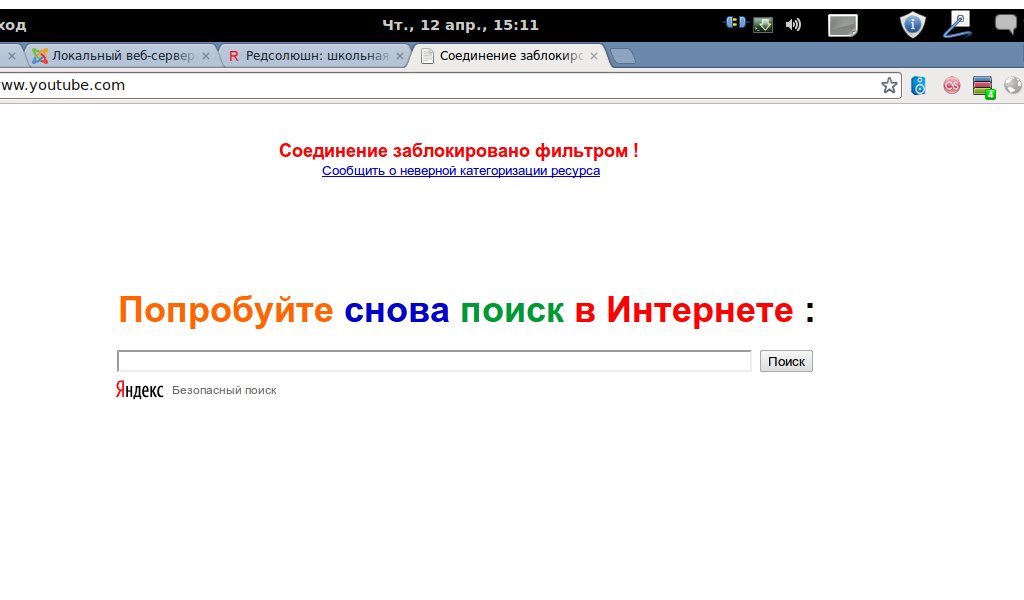Open the clock showing Чт., 12 апр., 15:11
Viewport: 1024px width, 600px height.
[x=460, y=24]
